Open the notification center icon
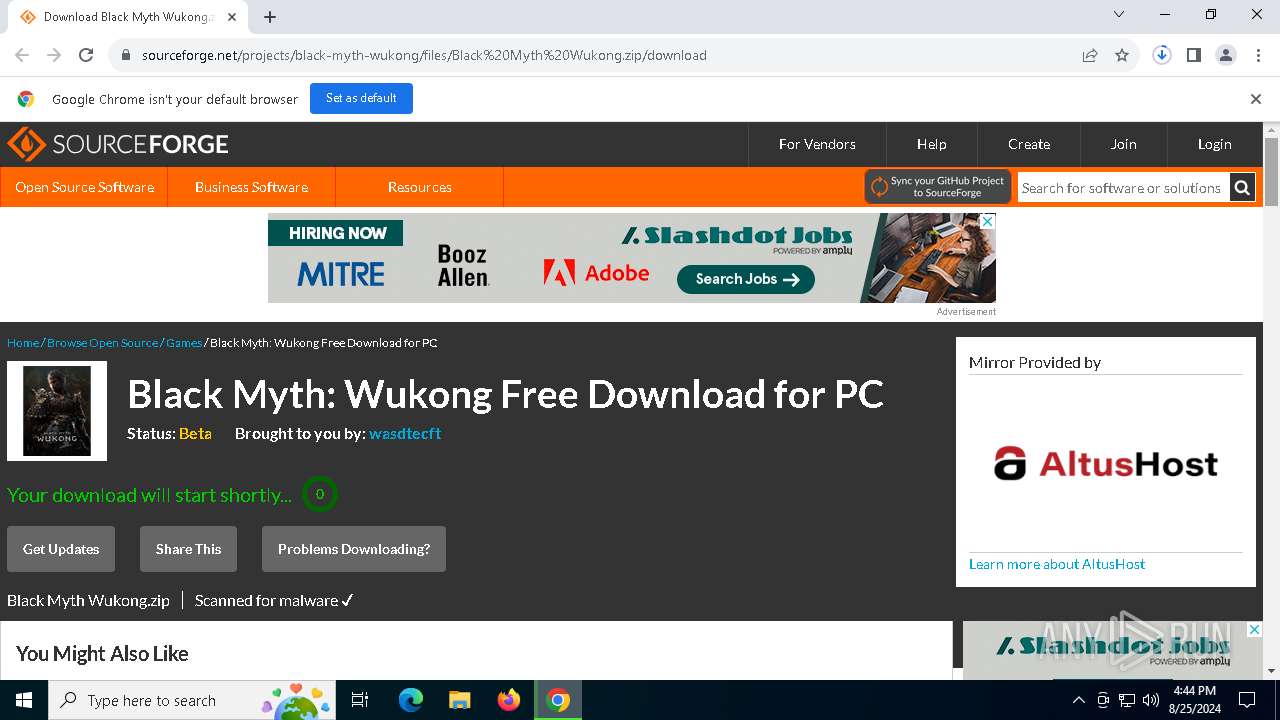Screen dimensions: 1280x720 pyautogui.click(x=1247, y=700)
